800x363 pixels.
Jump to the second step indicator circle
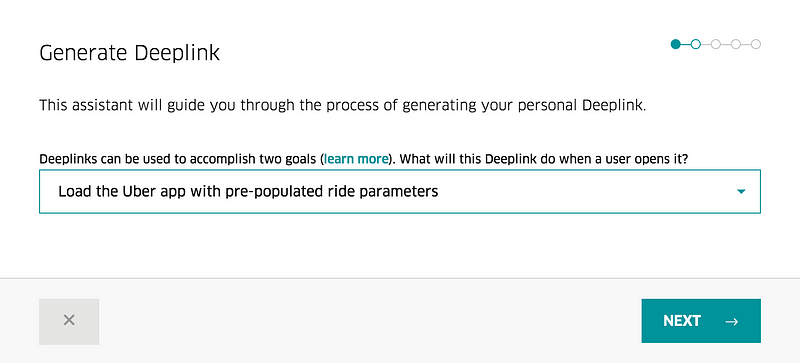pyautogui.click(x=695, y=44)
